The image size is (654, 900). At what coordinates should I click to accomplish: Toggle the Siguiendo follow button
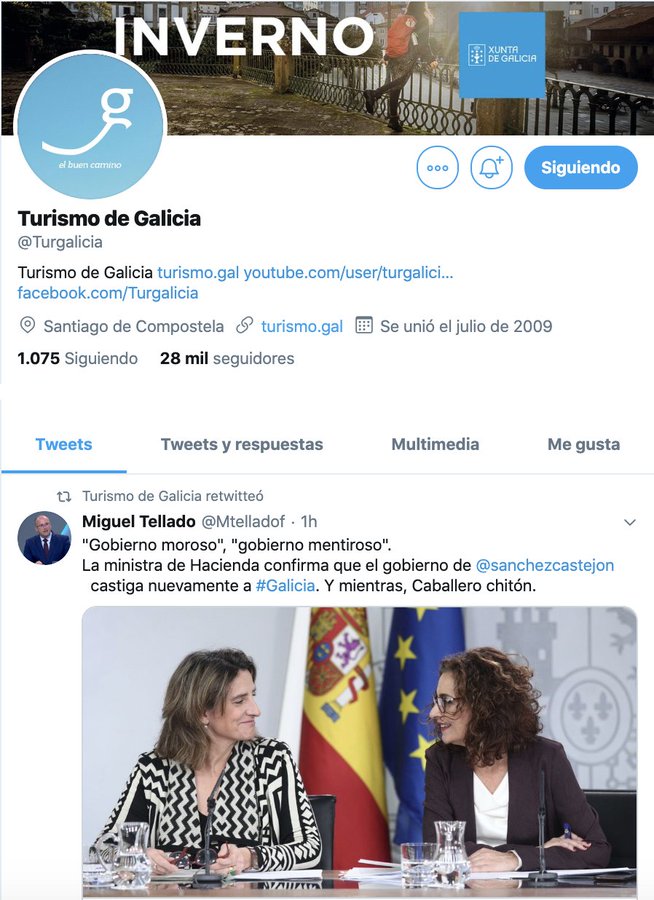click(581, 168)
